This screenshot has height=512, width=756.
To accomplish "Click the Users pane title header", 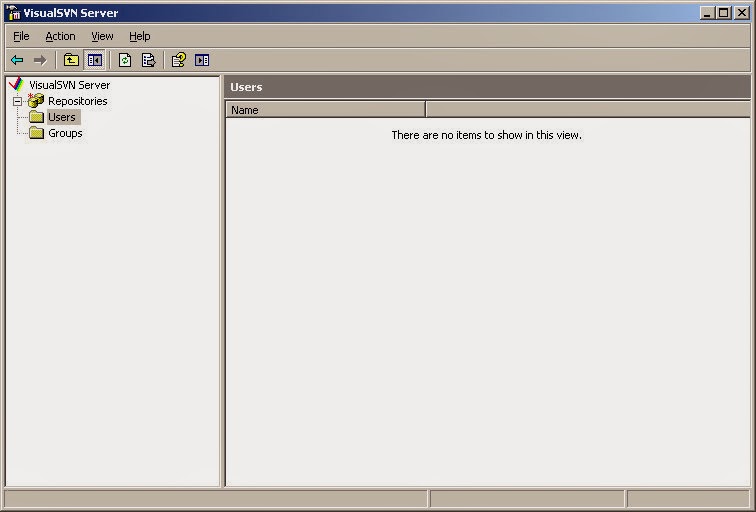I will tap(487, 87).
